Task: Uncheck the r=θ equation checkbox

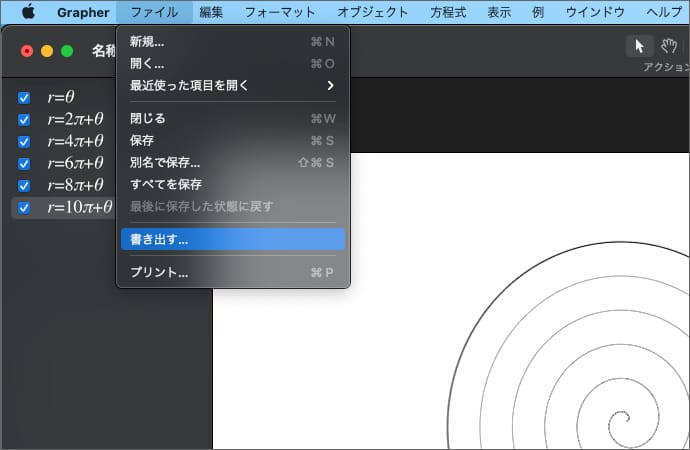Action: 25,98
